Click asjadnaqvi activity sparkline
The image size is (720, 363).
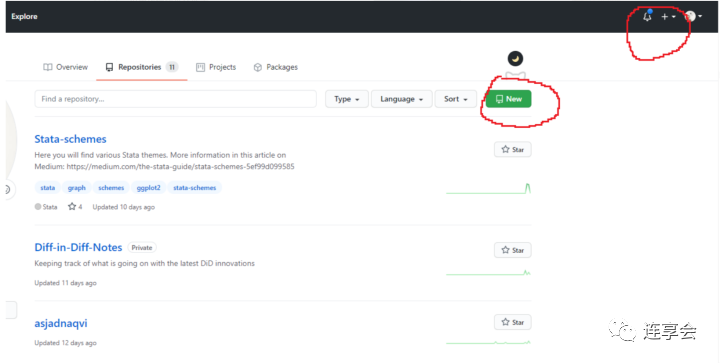click(x=489, y=342)
